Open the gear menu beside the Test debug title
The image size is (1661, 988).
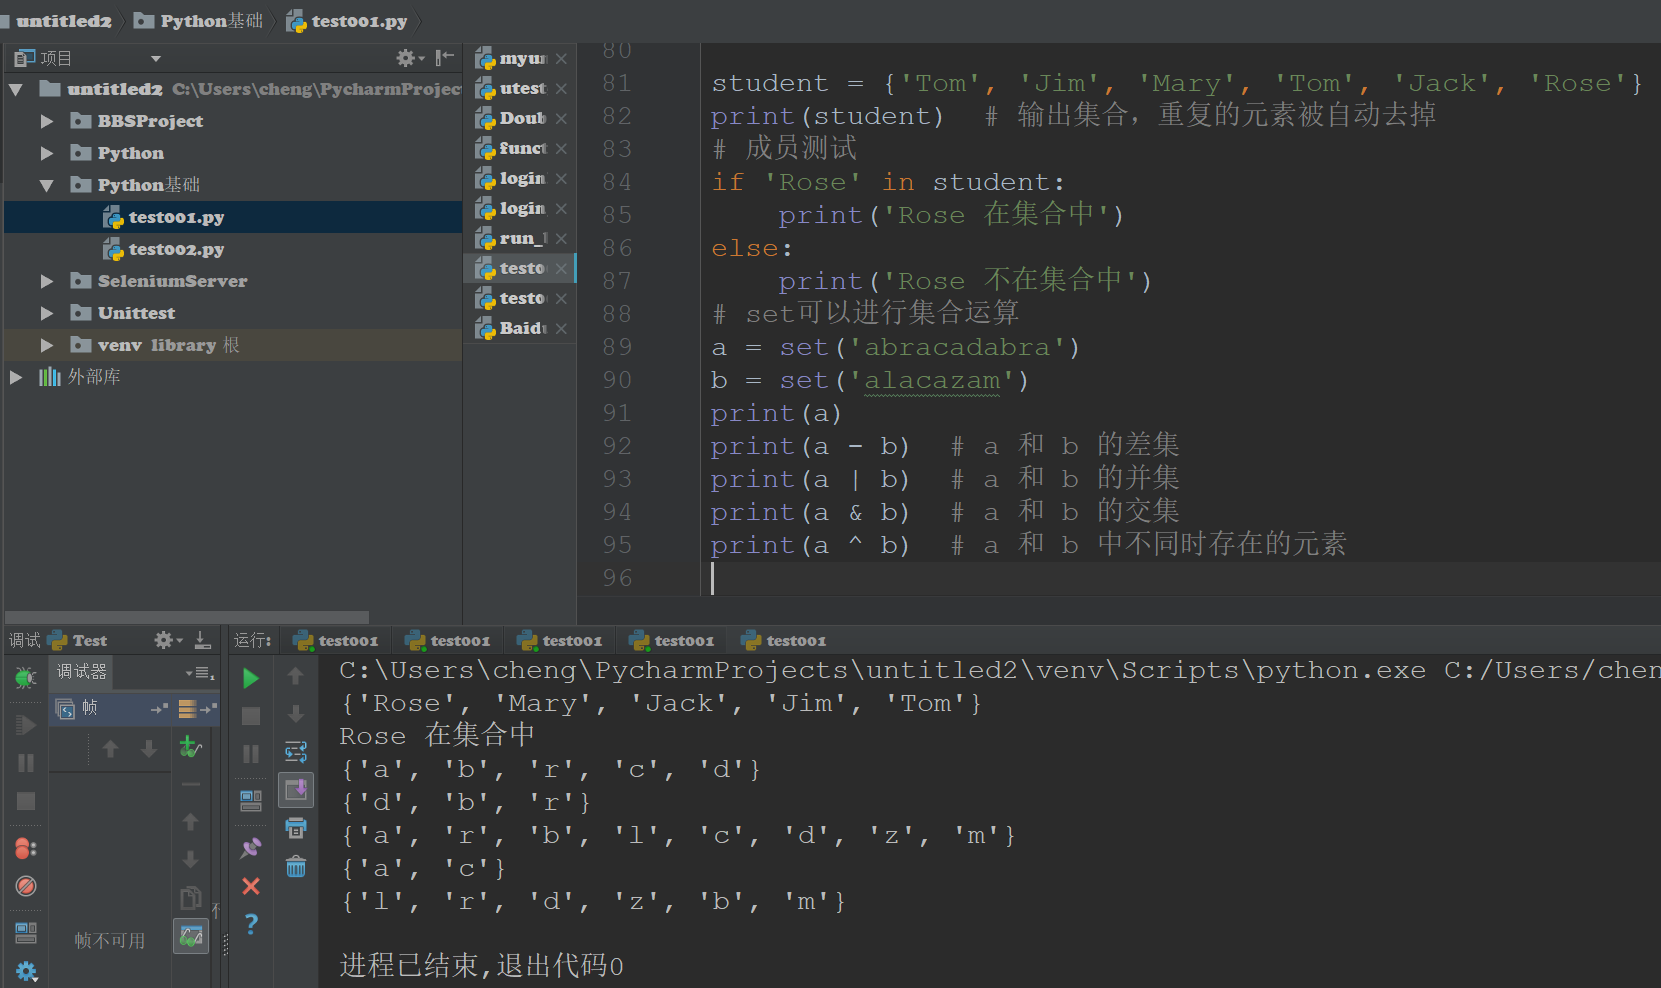tap(167, 640)
